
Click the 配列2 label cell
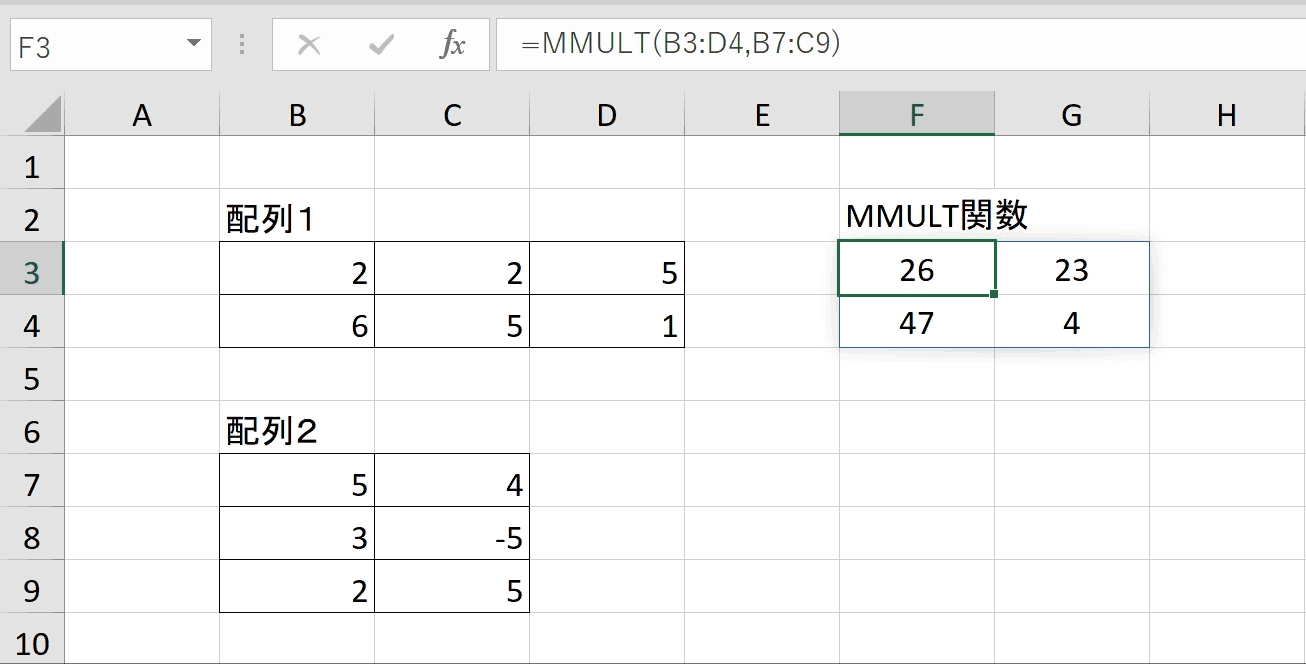click(297, 431)
